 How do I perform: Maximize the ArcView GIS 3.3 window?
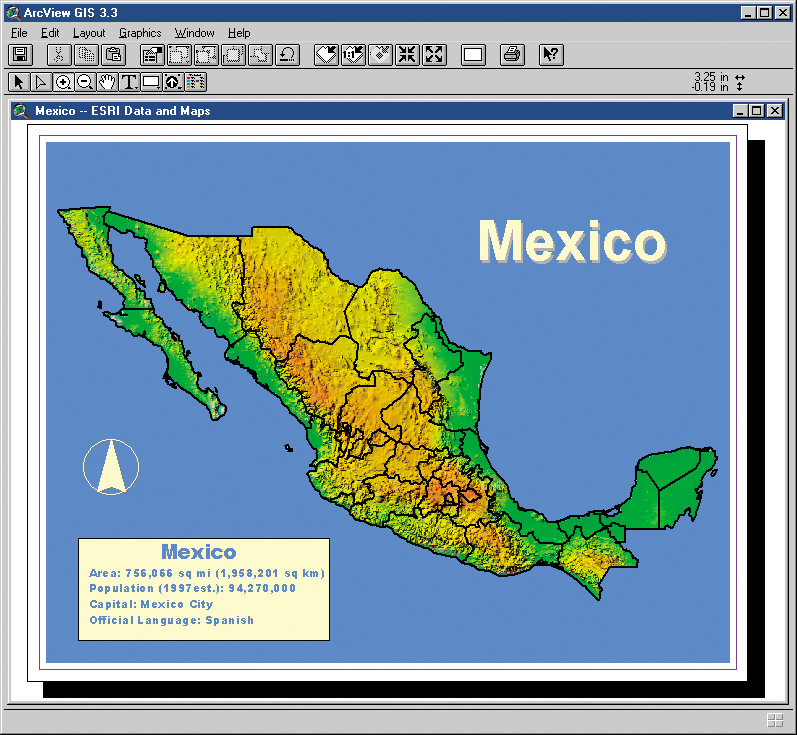tap(764, 13)
